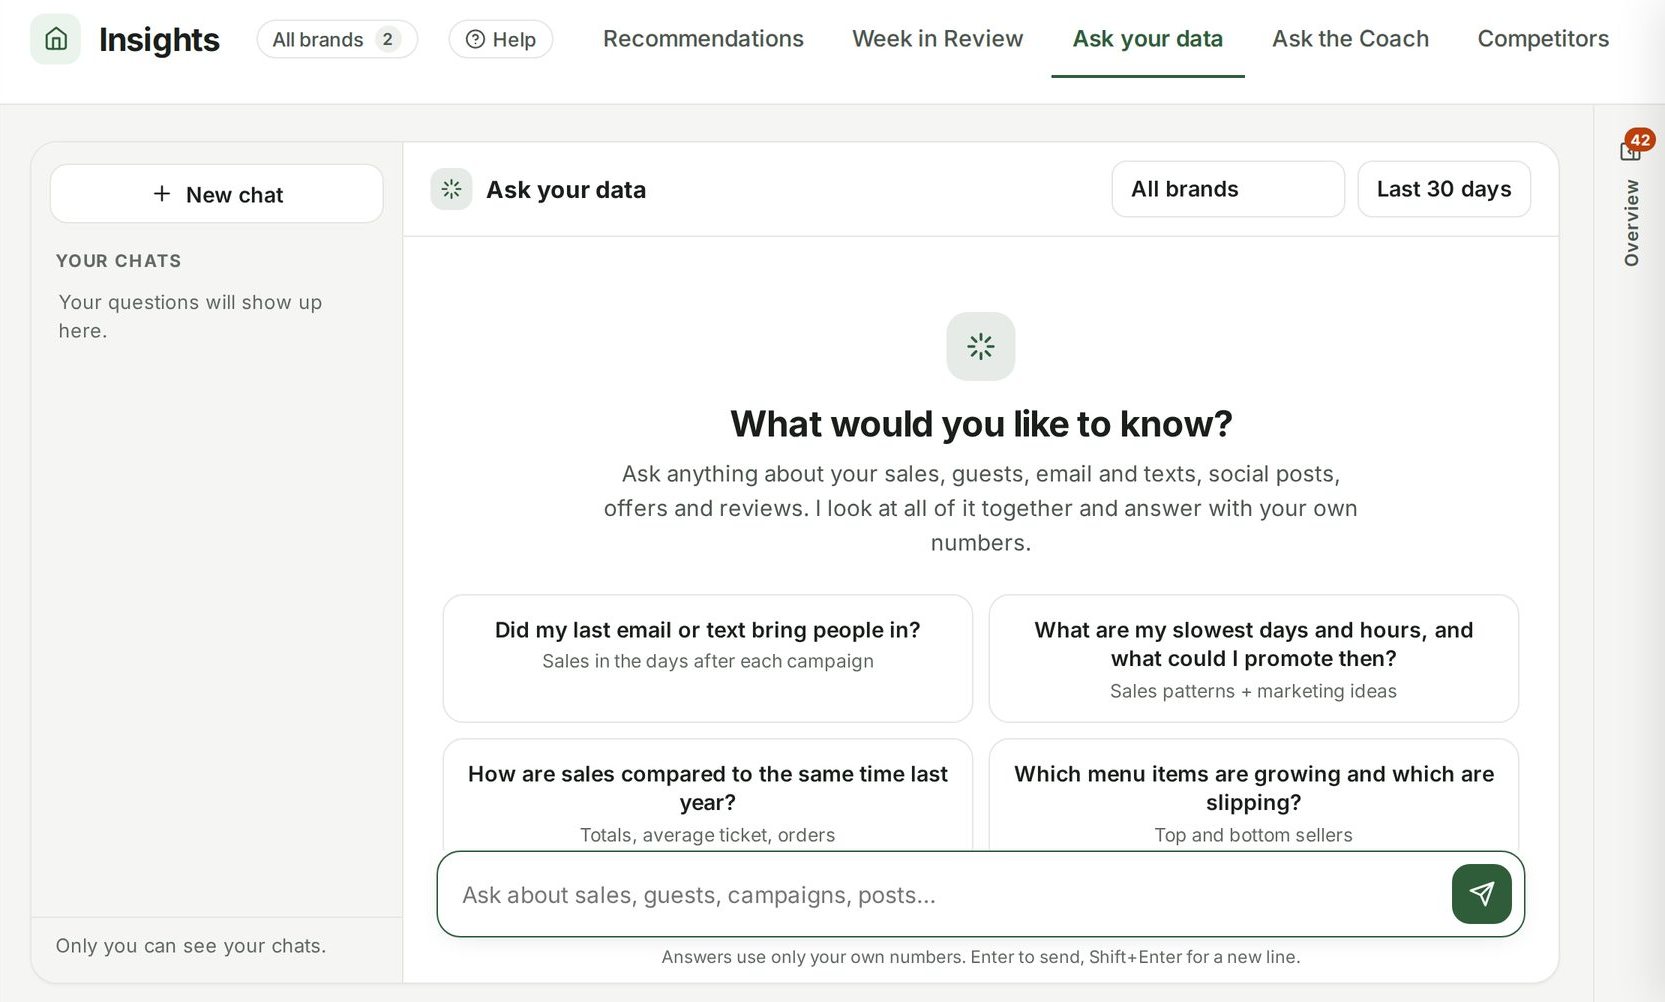Open the Ask the Coach tab
This screenshot has height=1002, width=1665.
coord(1350,39)
